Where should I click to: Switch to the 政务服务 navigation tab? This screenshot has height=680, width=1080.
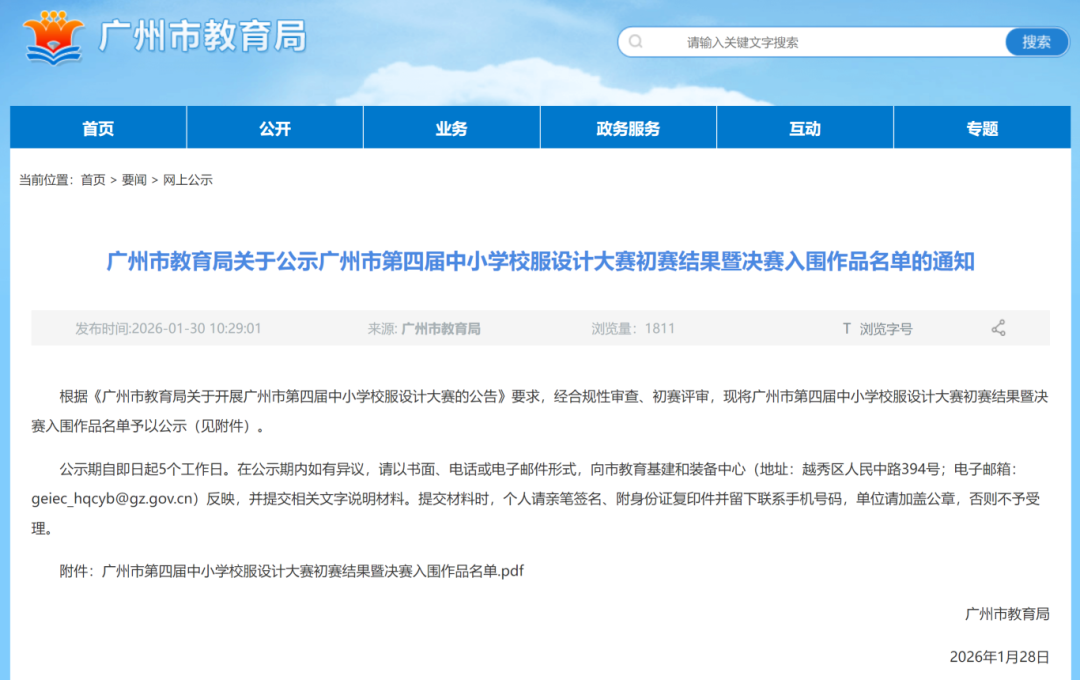coord(627,127)
